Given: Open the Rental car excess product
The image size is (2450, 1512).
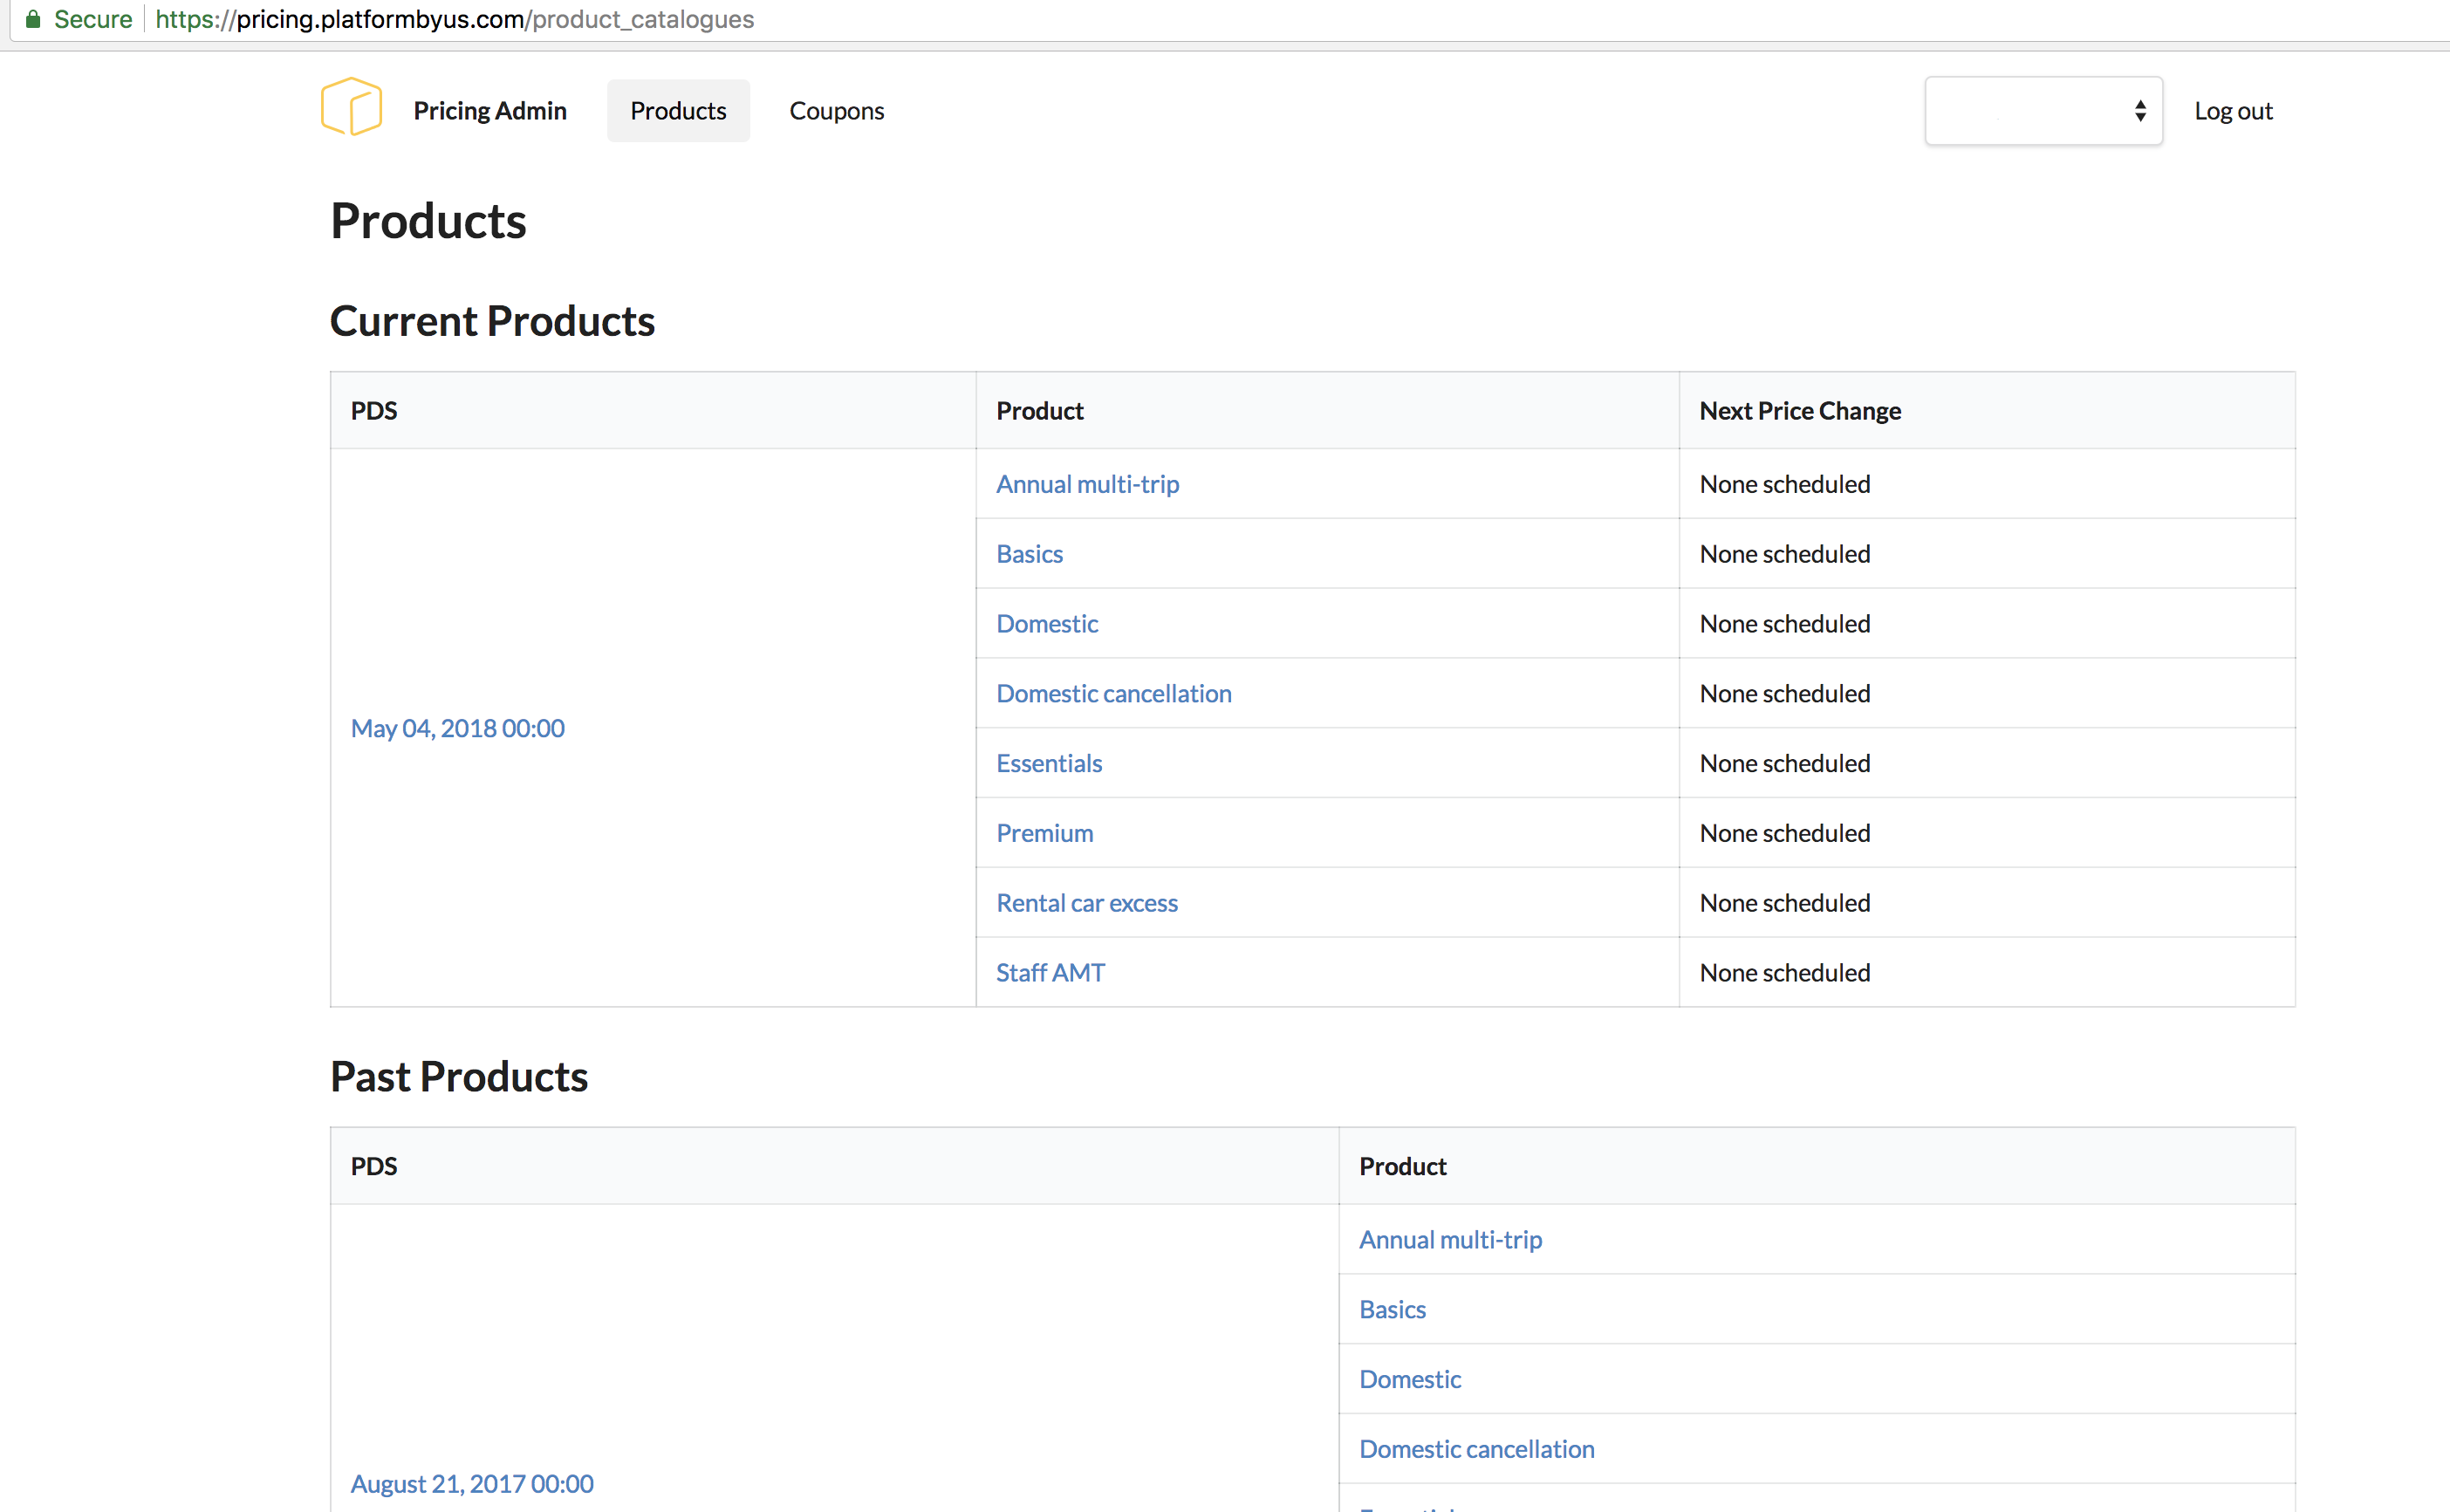Looking at the screenshot, I should click(x=1086, y=903).
